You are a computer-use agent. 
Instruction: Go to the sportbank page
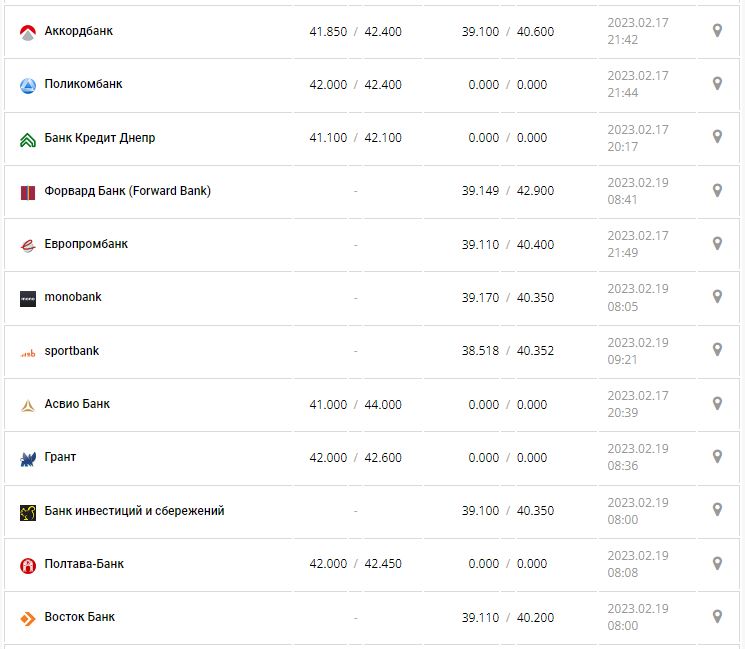pyautogui.click(x=72, y=351)
